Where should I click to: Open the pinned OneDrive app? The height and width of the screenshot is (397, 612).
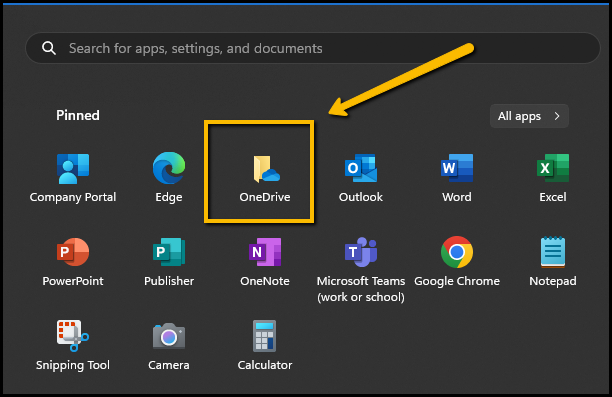click(x=265, y=178)
